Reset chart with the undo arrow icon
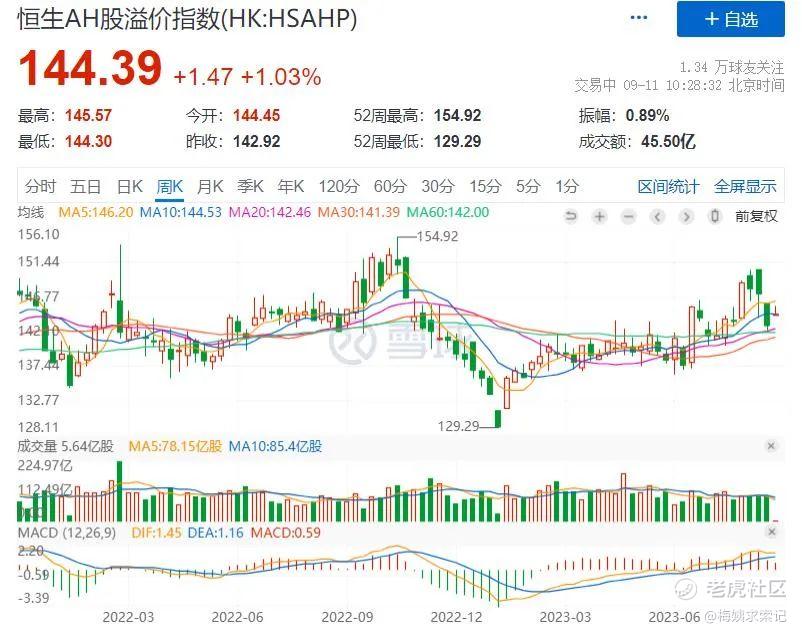 pyautogui.click(x=570, y=216)
